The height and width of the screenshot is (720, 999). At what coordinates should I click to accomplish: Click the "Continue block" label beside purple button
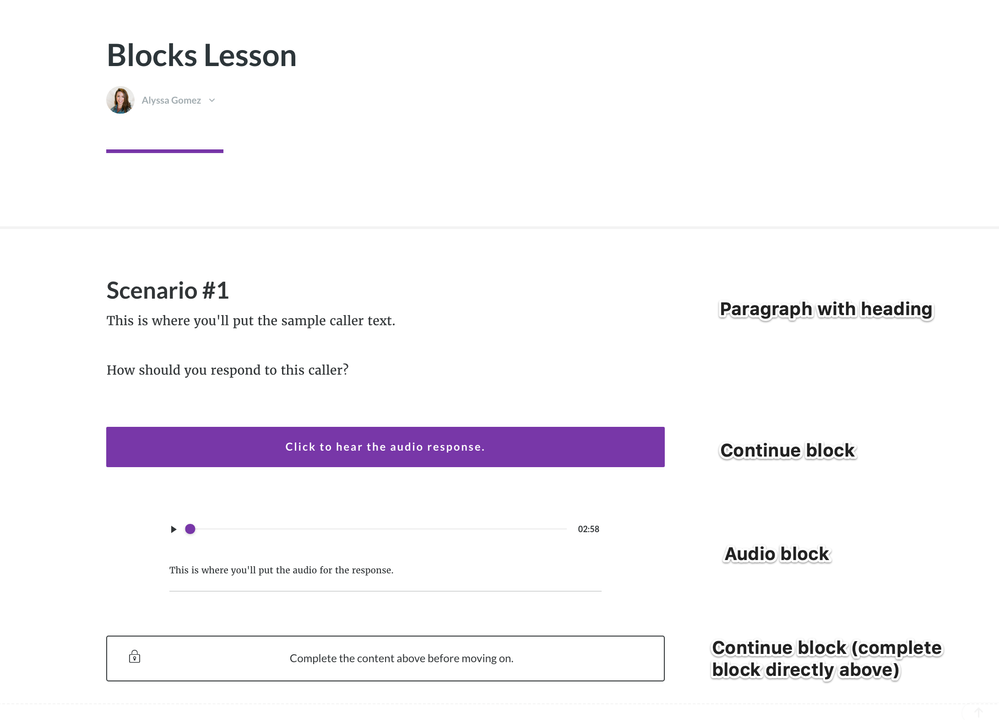pyautogui.click(x=787, y=450)
